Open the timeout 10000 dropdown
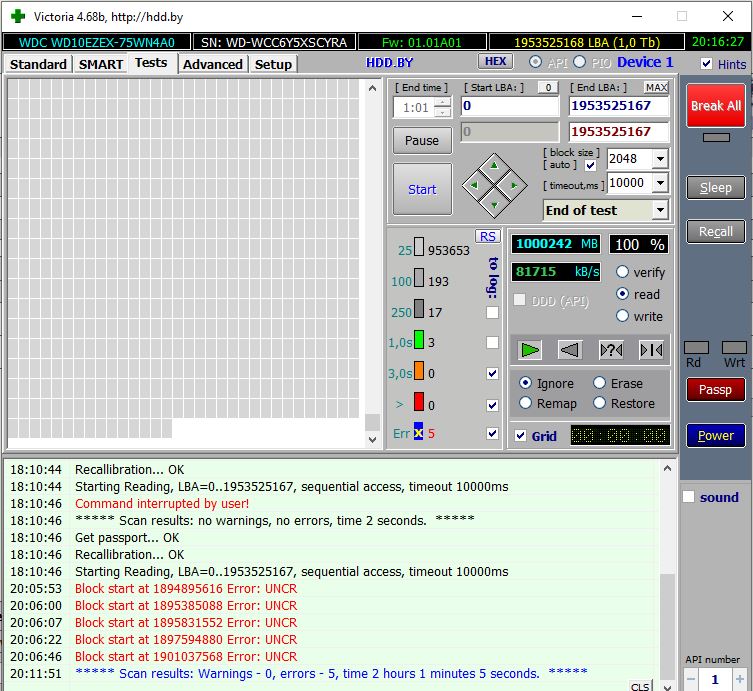 point(660,183)
